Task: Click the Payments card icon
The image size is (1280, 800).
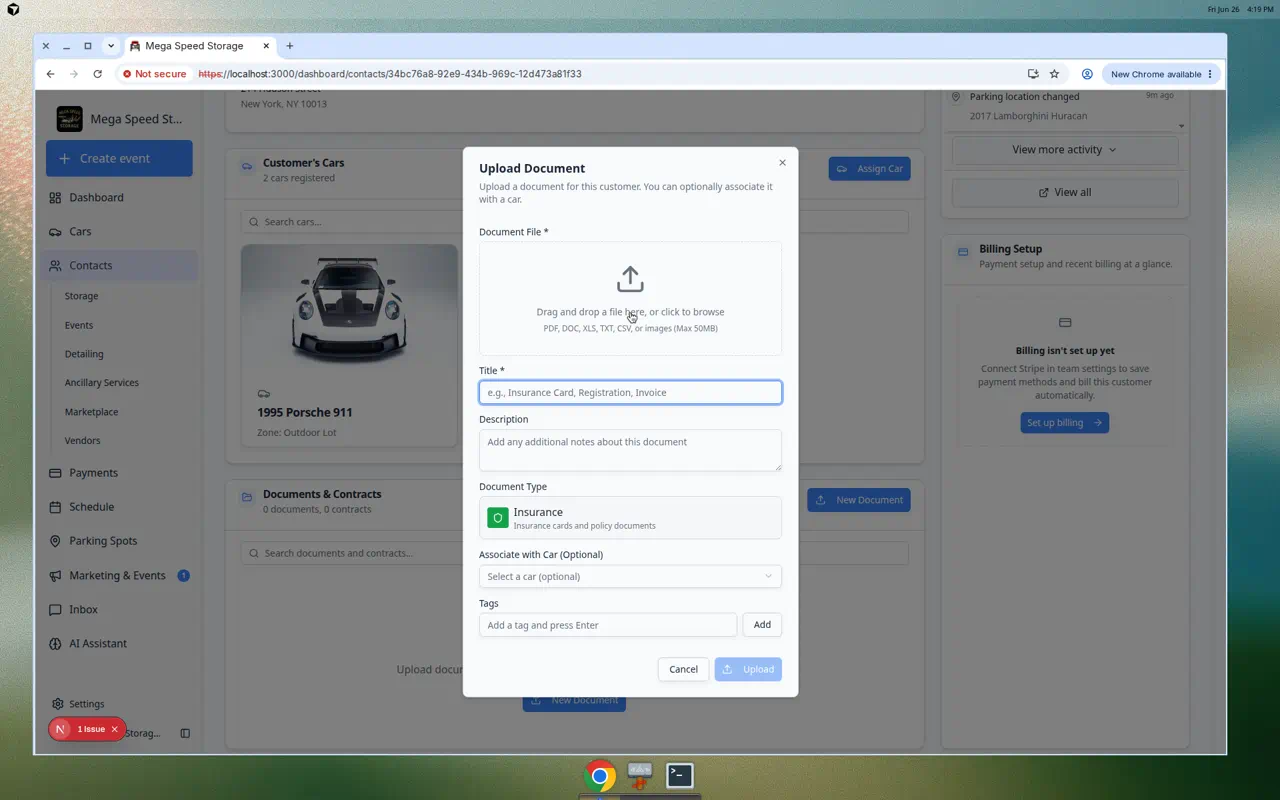Action: tap(55, 473)
